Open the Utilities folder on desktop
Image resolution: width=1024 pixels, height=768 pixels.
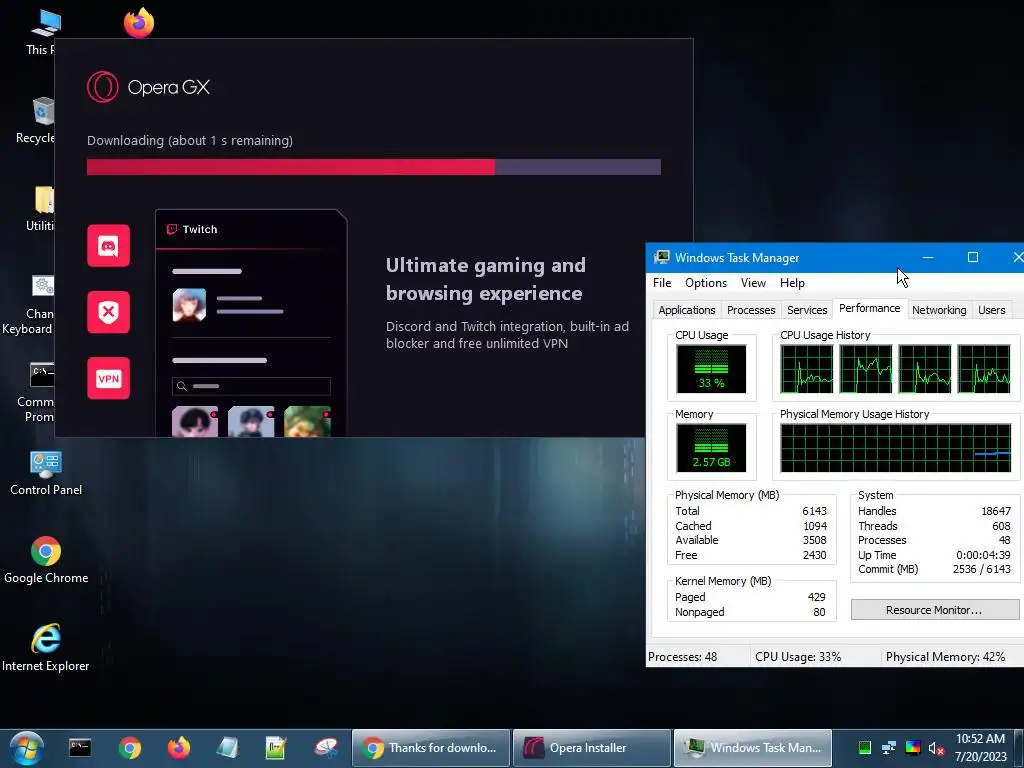coord(40,209)
